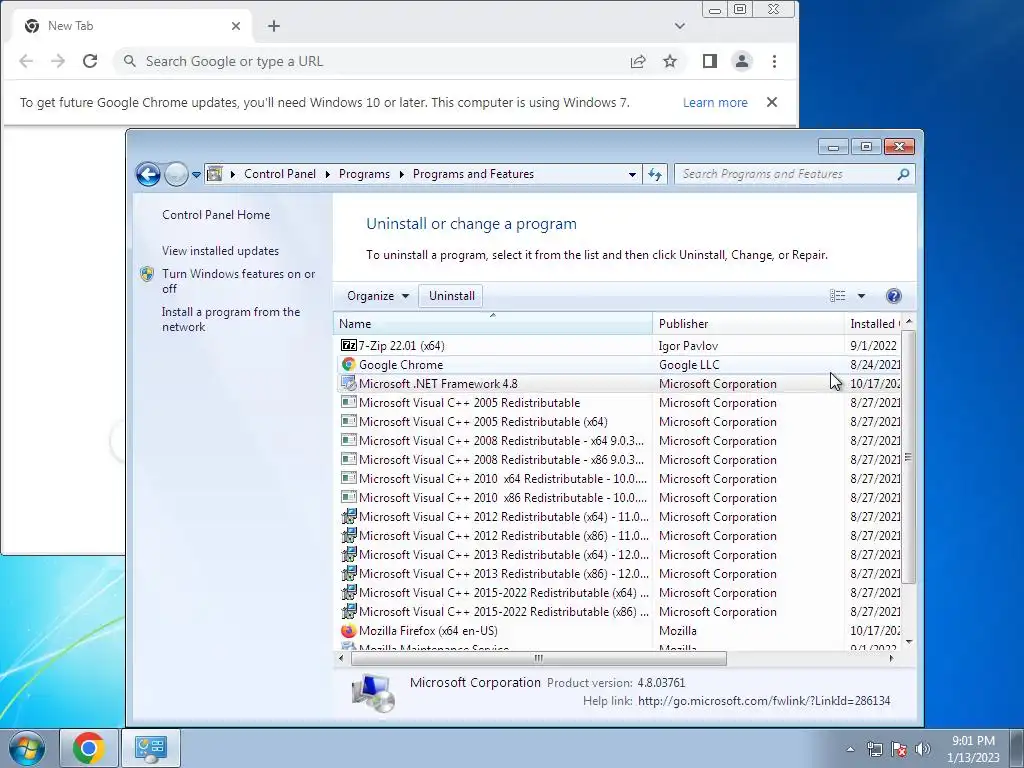Viewport: 1024px width, 768px height.
Task: Select the 7-Zip 22.01 (x64) icon
Action: pyautogui.click(x=349, y=345)
